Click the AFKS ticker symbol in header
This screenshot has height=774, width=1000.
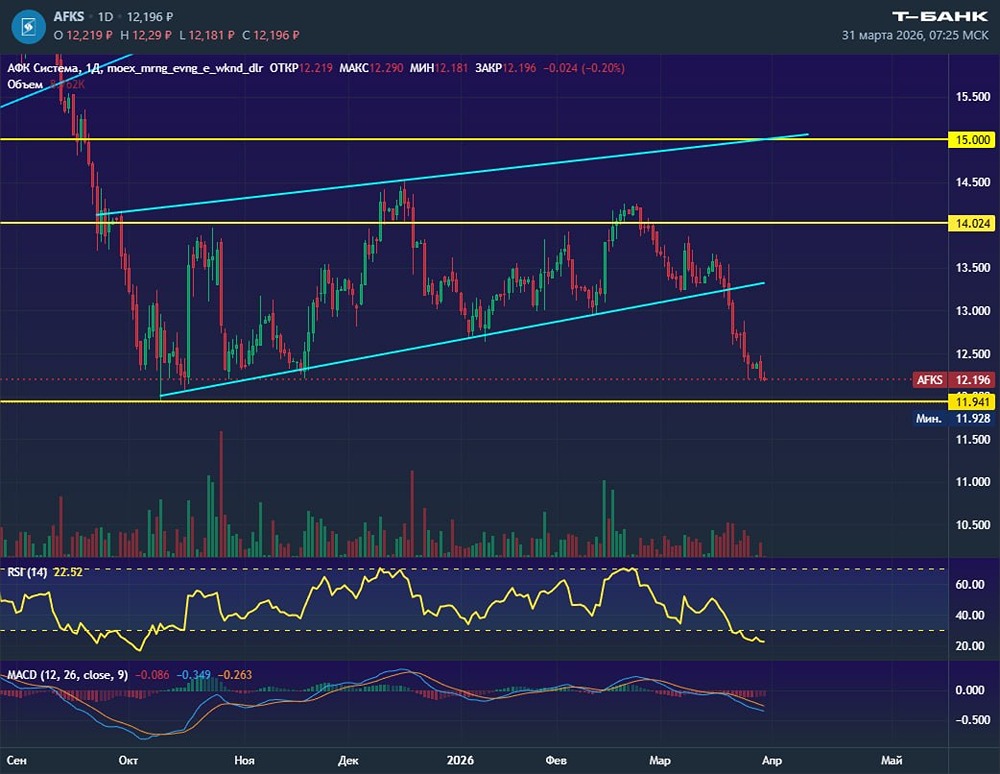[70, 18]
